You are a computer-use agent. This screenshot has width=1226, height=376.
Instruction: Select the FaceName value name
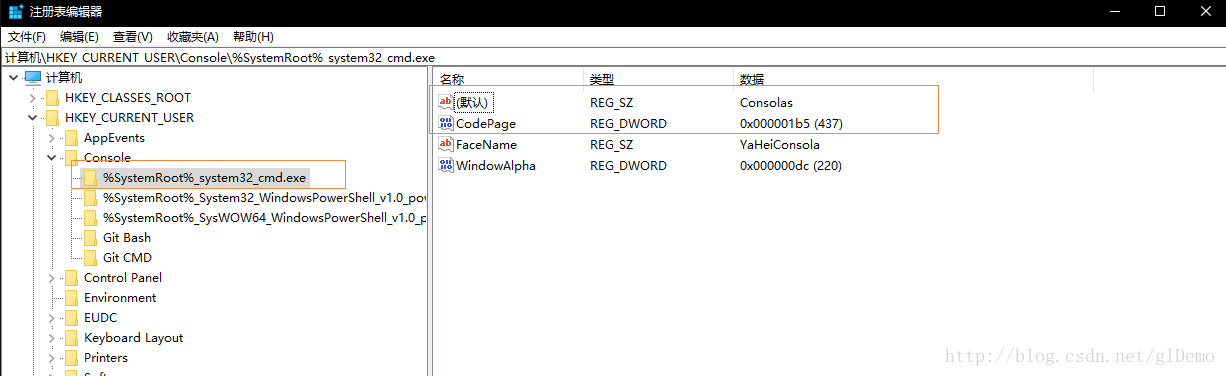pos(487,145)
